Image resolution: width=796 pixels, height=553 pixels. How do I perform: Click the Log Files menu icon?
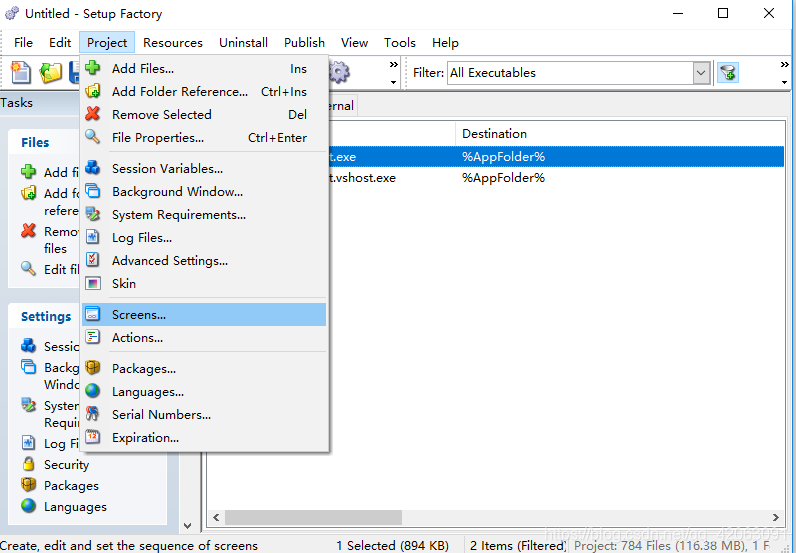point(92,237)
